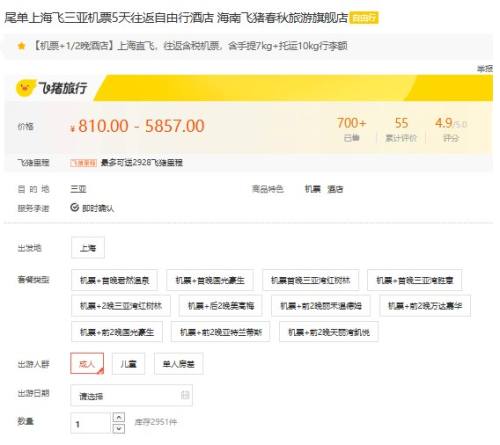Screen dimensions: 500x445
Task: Click the 飞猪旅行 brand name
Action: pyautogui.click(x=63, y=88)
